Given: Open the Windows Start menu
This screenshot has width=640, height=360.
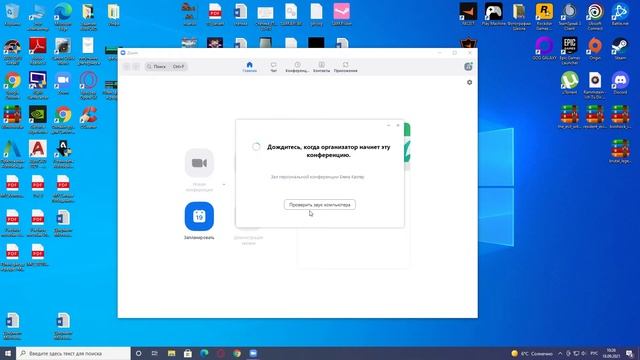Looking at the screenshot, I should coord(8,353).
